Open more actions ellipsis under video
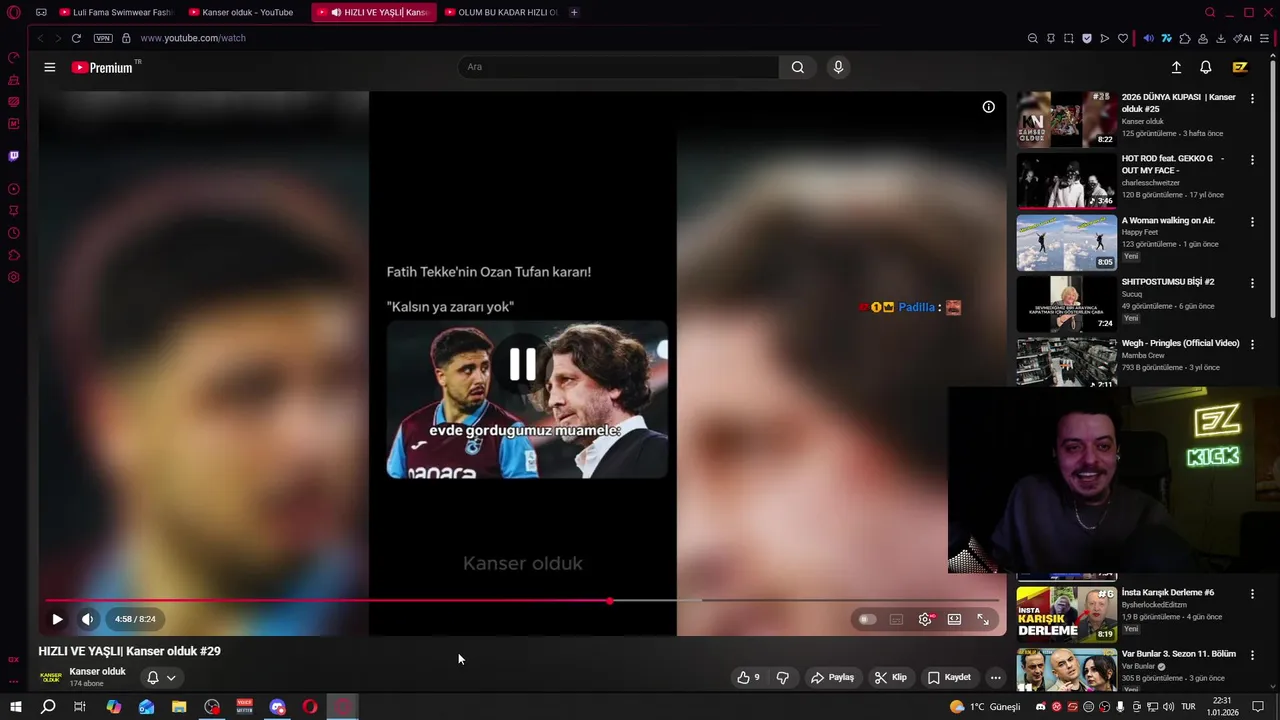 [995, 677]
